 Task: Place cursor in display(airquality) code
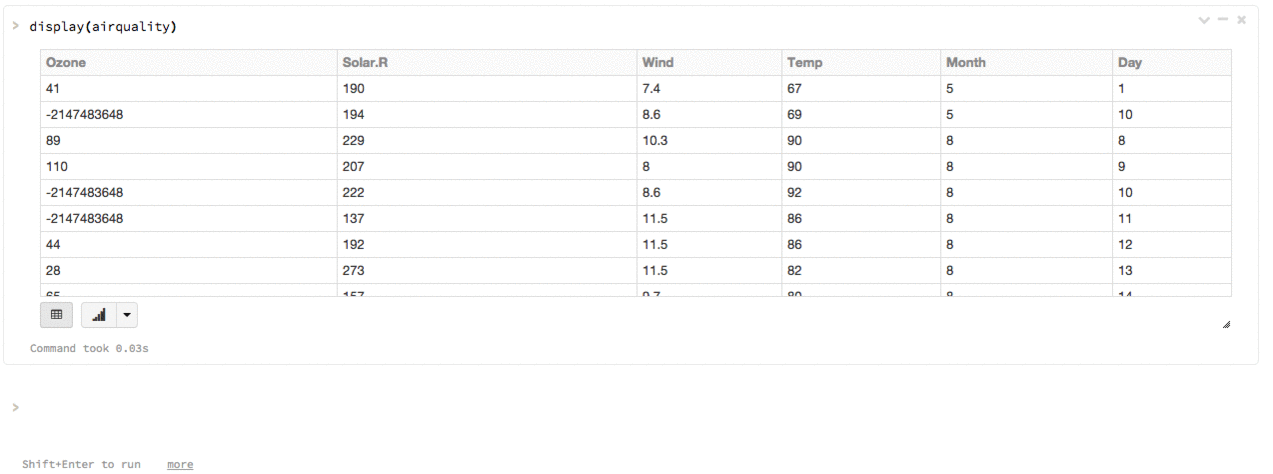[103, 26]
